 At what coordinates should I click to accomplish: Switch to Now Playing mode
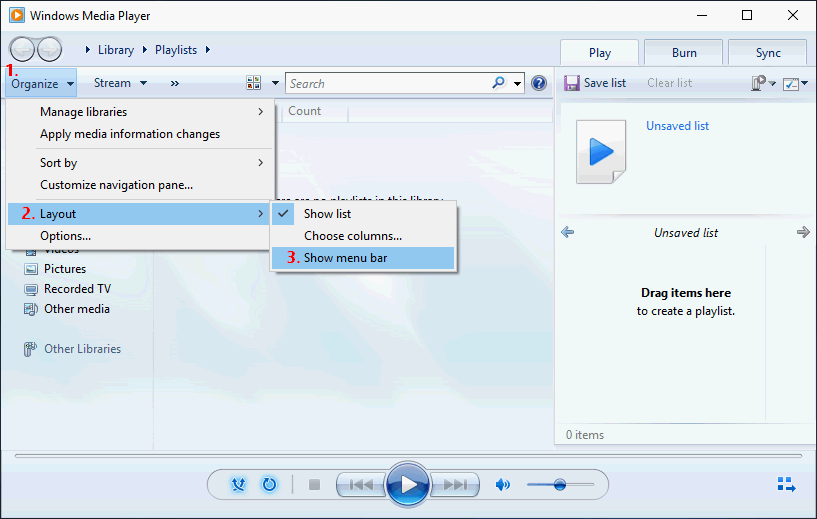pyautogui.click(x=786, y=484)
